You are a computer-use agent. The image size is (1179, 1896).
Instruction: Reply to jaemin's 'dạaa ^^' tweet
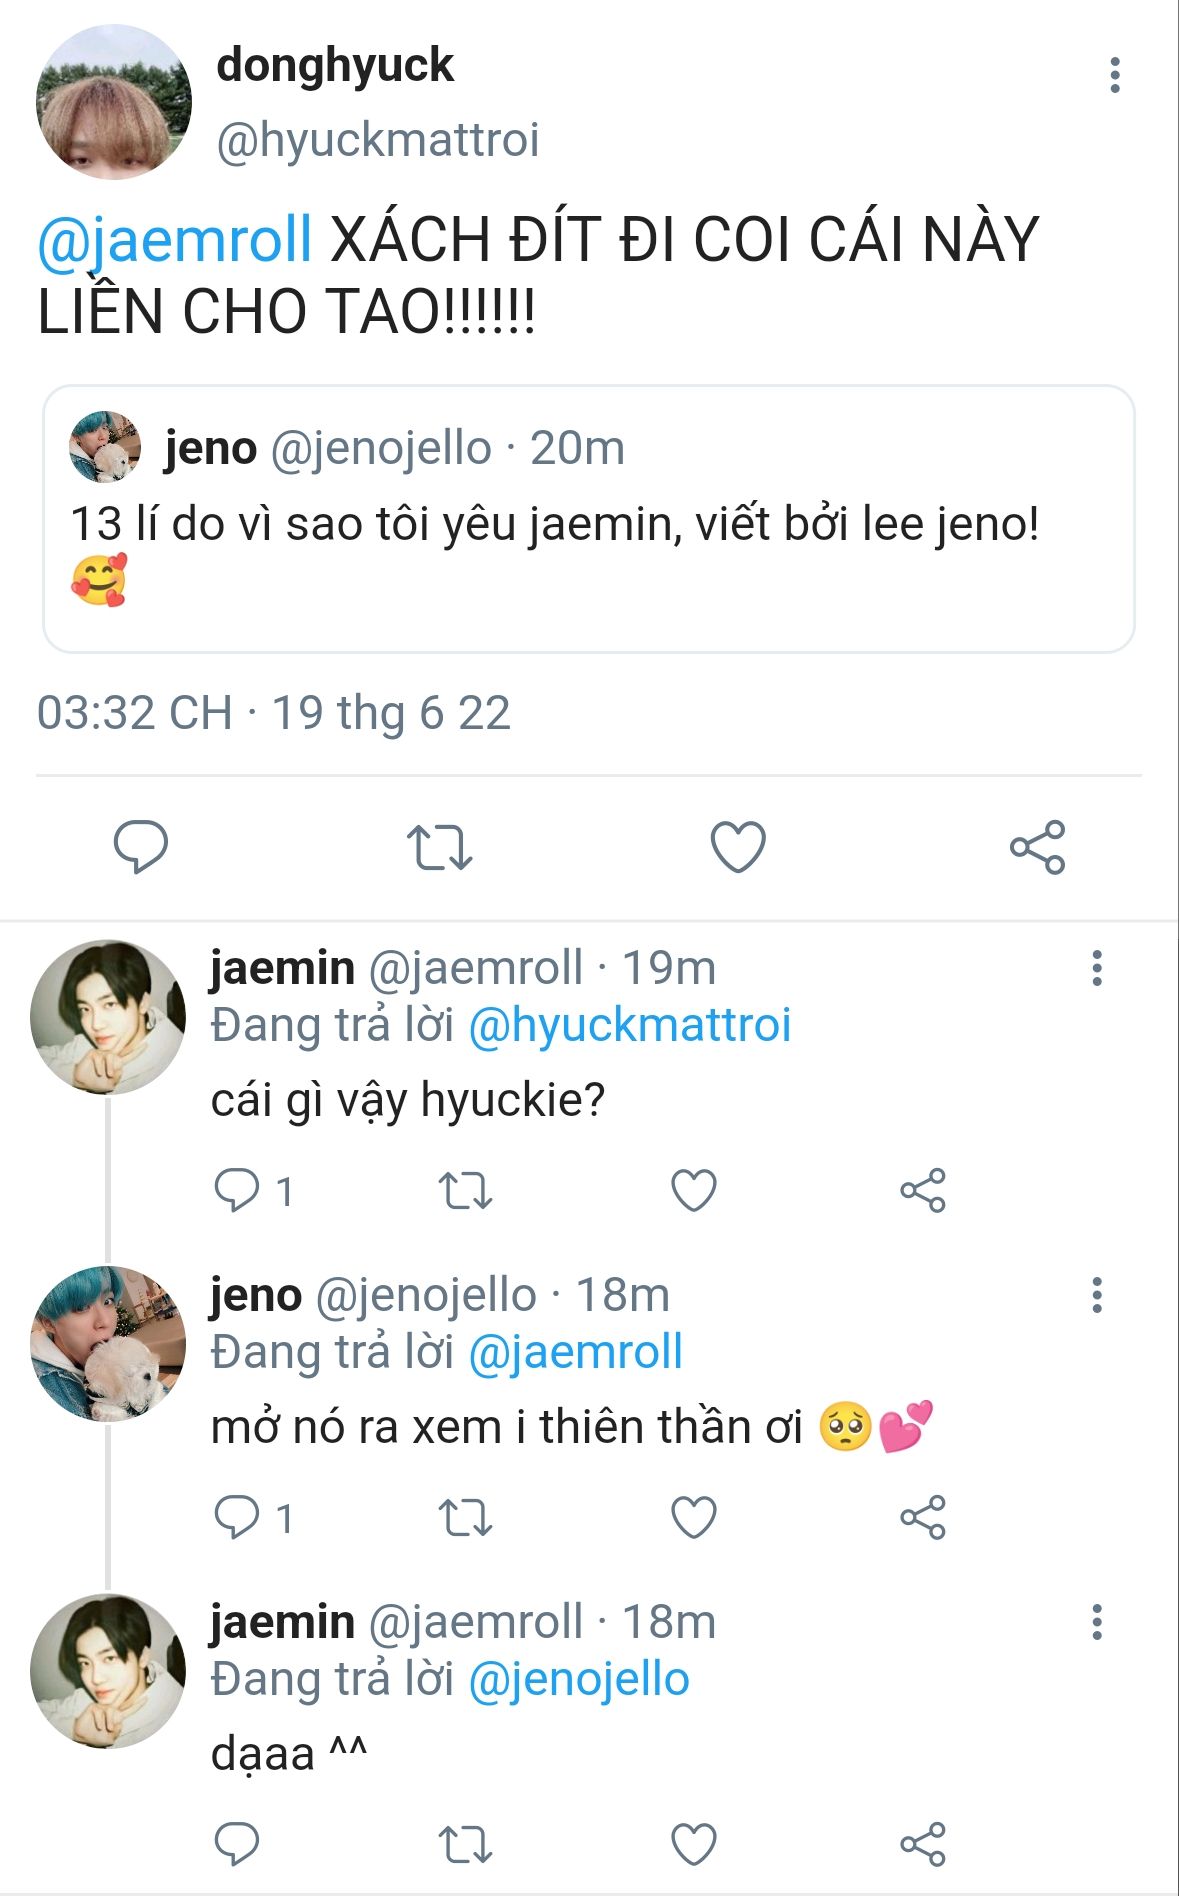click(237, 1844)
